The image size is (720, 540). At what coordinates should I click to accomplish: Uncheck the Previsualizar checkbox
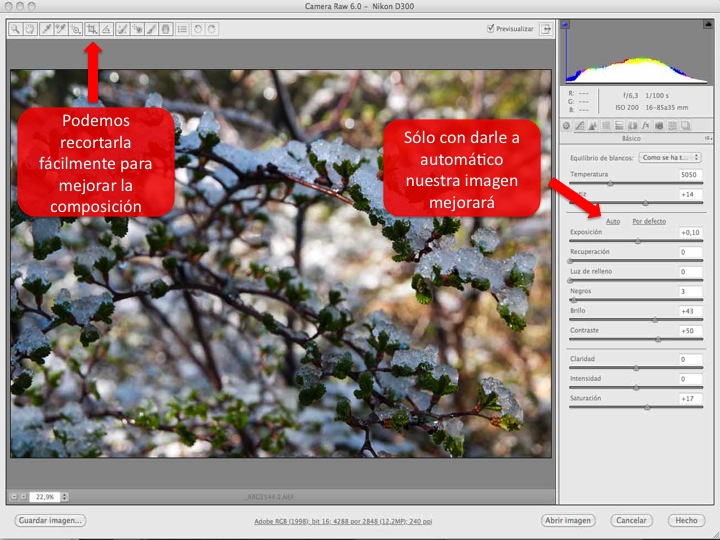490,29
